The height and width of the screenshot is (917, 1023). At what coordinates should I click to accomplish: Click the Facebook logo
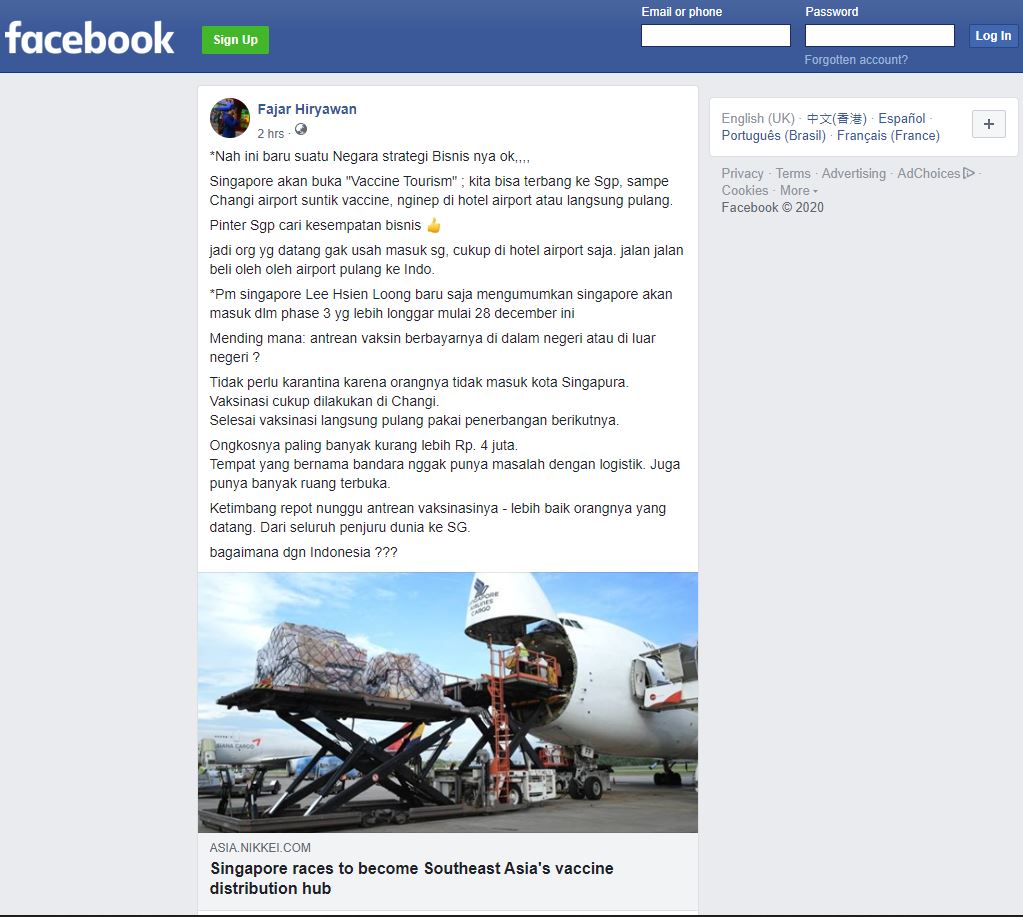[x=89, y=38]
